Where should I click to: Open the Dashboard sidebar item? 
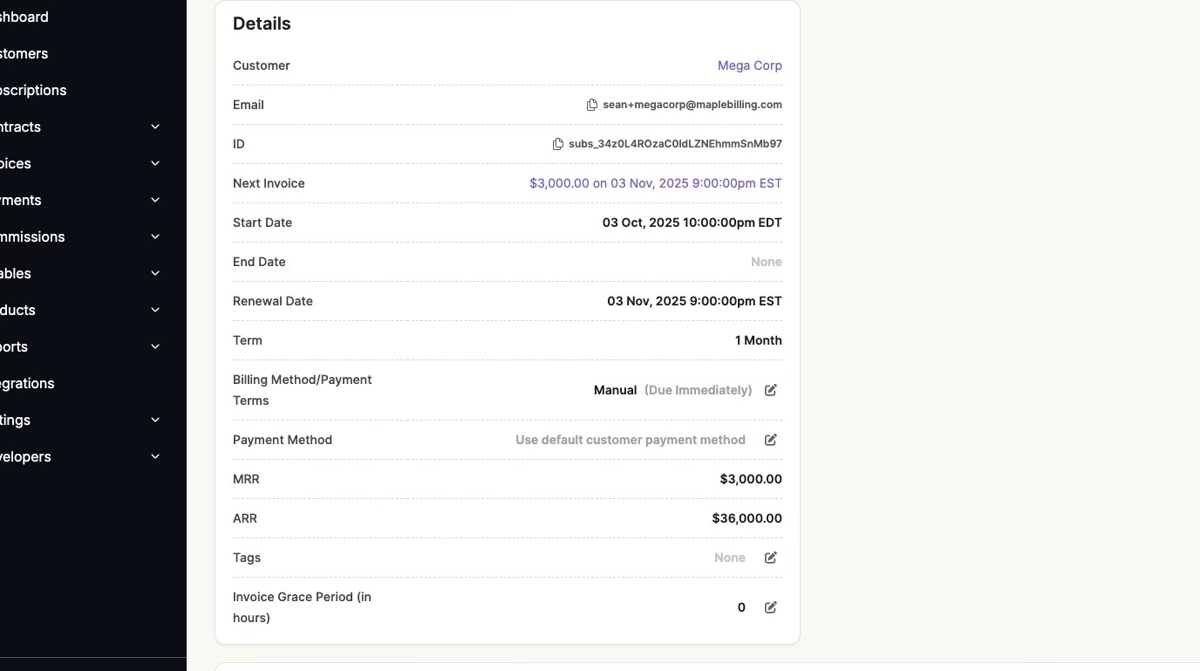[x=24, y=17]
